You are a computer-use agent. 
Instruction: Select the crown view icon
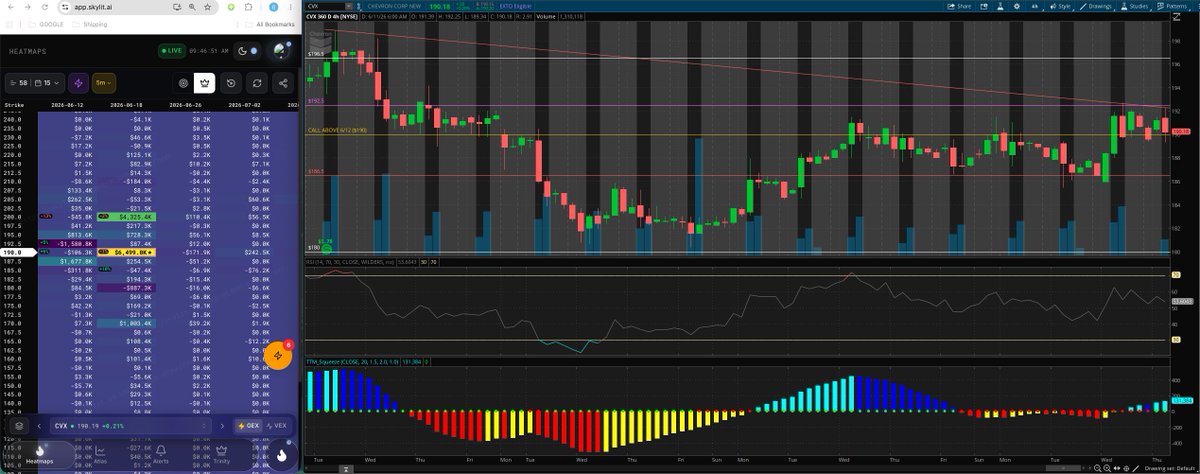click(x=204, y=83)
